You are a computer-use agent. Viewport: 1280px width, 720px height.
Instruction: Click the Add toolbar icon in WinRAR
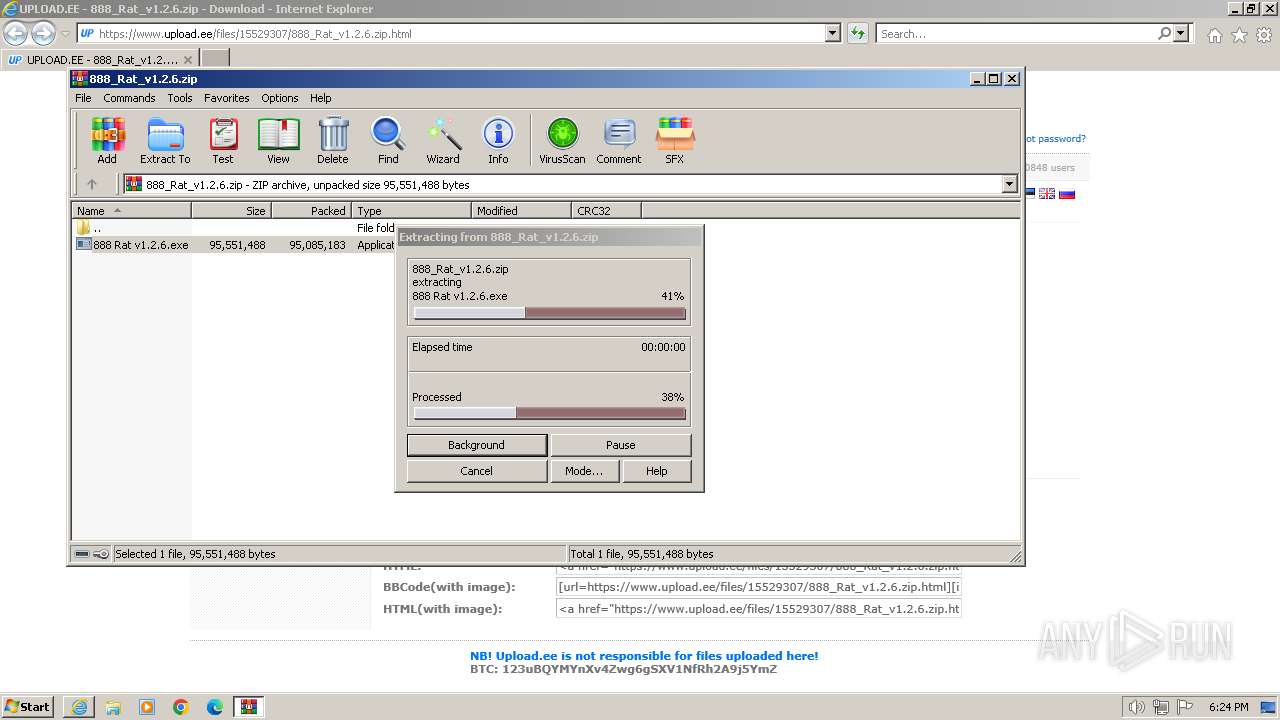click(107, 140)
